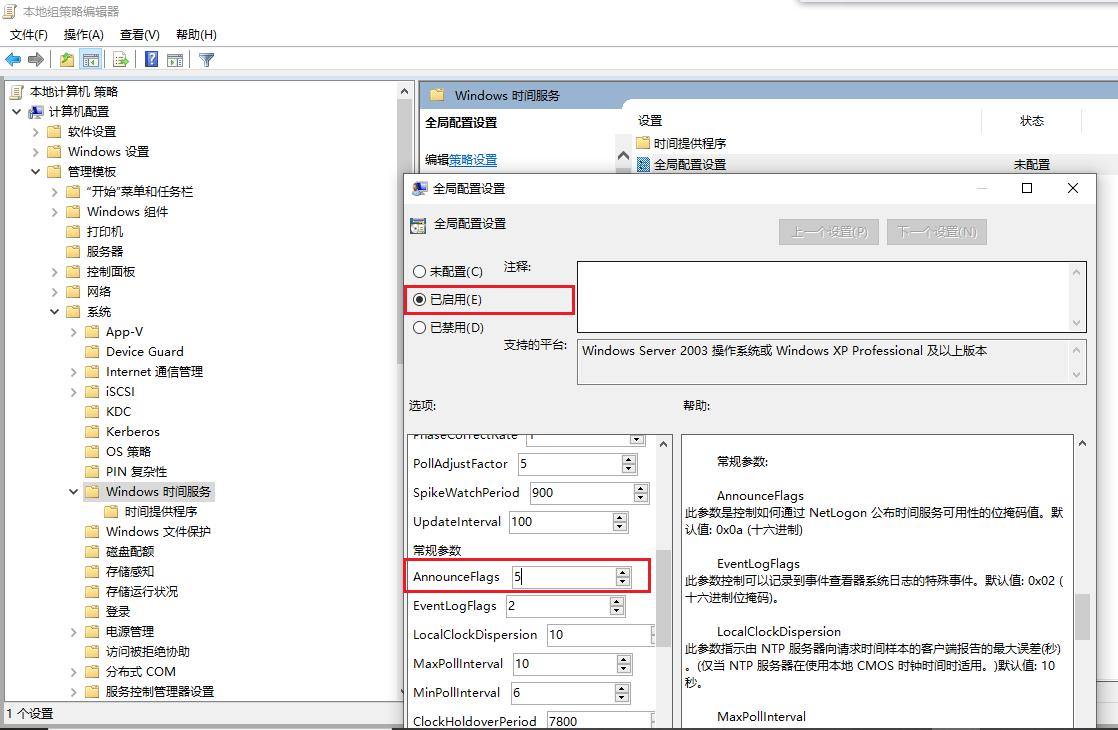Open Help using the question mark icon
1118x730 pixels.
[150, 59]
